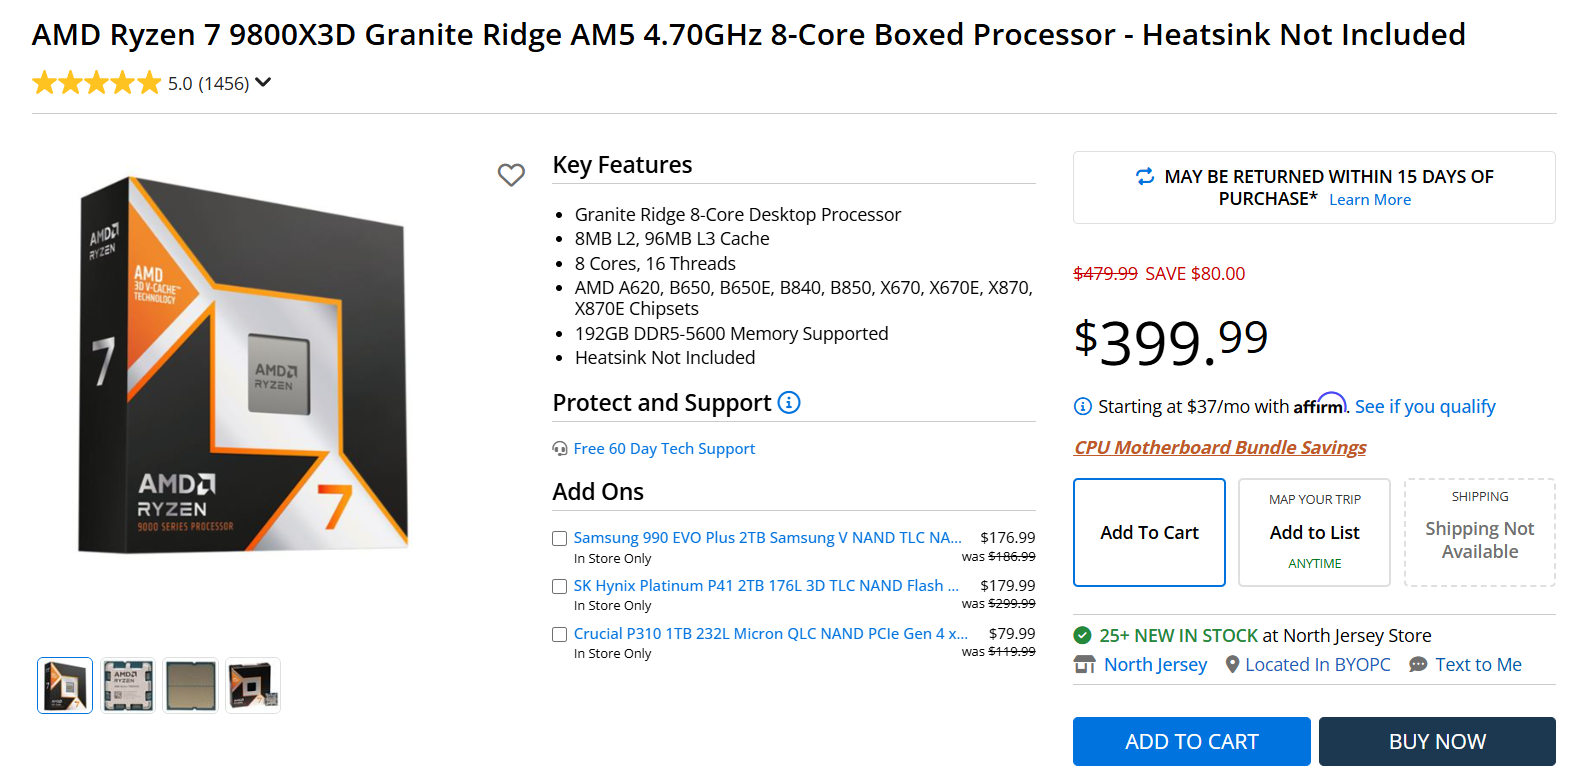
Task: Click the affirm logo
Action: [x=1321, y=404]
